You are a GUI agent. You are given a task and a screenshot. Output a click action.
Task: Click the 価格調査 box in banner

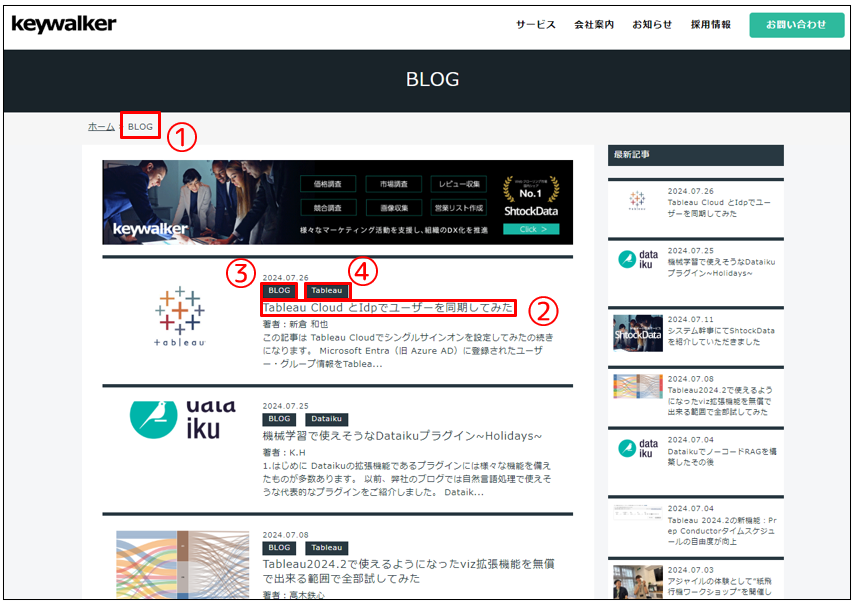(x=328, y=184)
